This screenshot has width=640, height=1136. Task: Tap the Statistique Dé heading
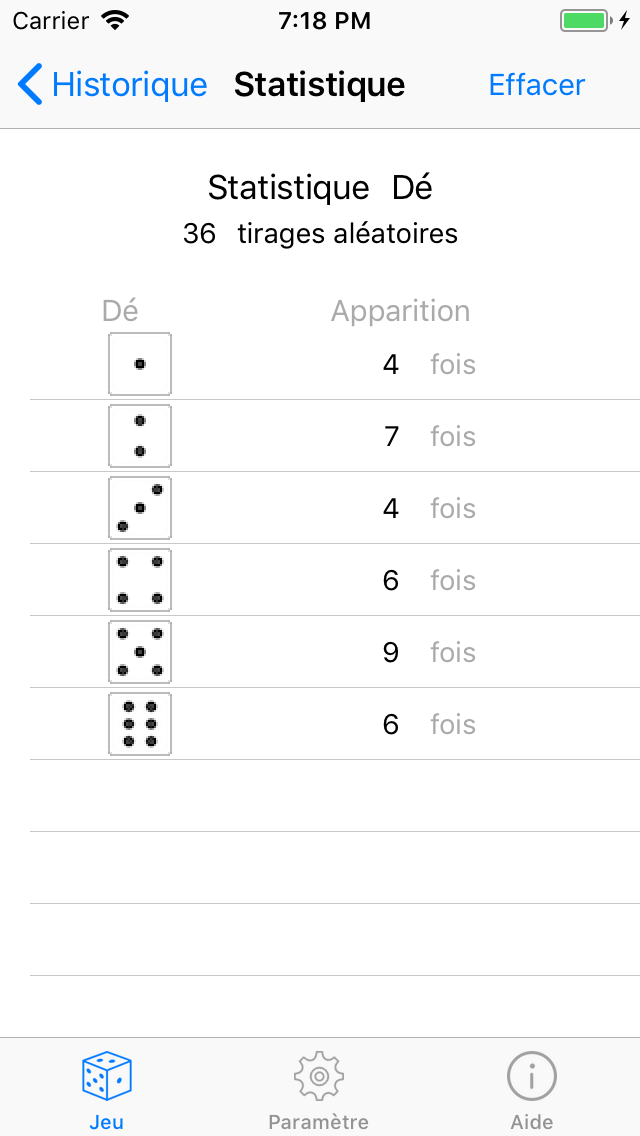click(320, 188)
